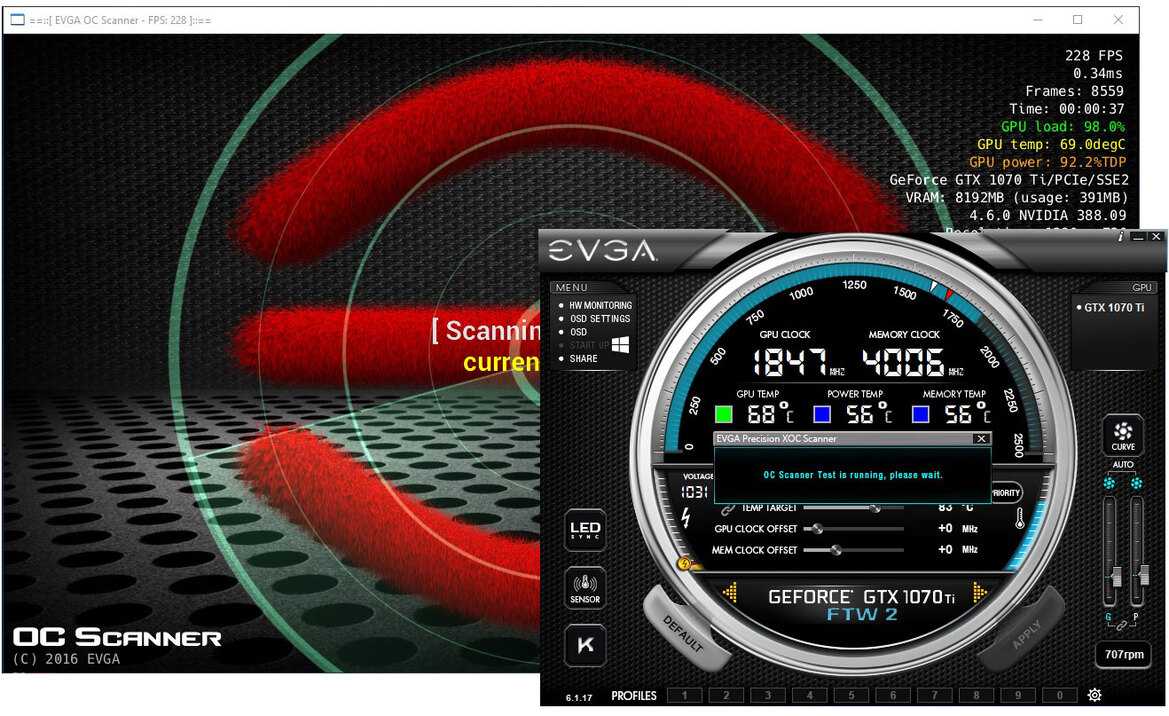Adjust the Mem Clock Offset slider
Viewport: 1169px width, 716px height.
[x=854, y=550]
